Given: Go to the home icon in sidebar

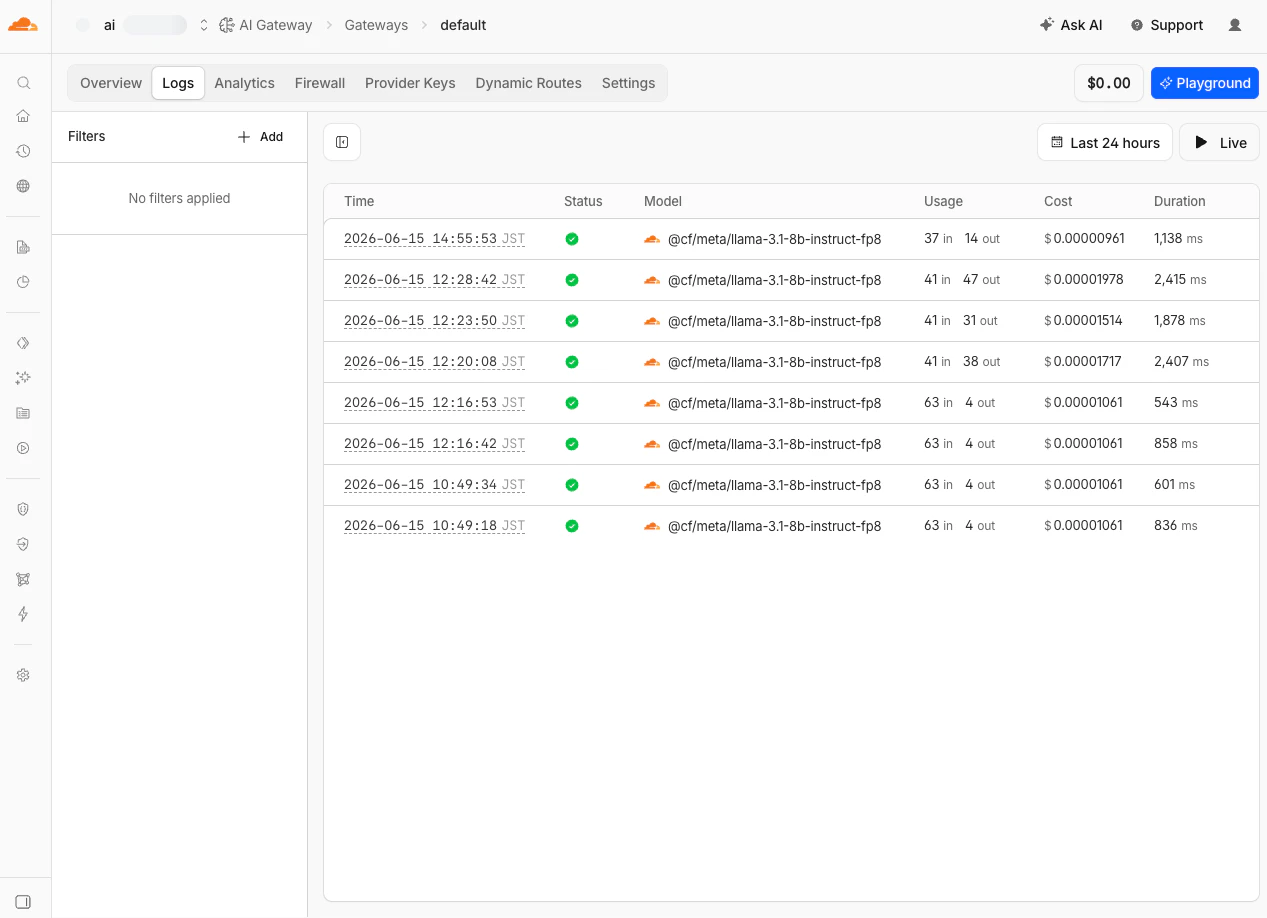Looking at the screenshot, I should (x=24, y=116).
